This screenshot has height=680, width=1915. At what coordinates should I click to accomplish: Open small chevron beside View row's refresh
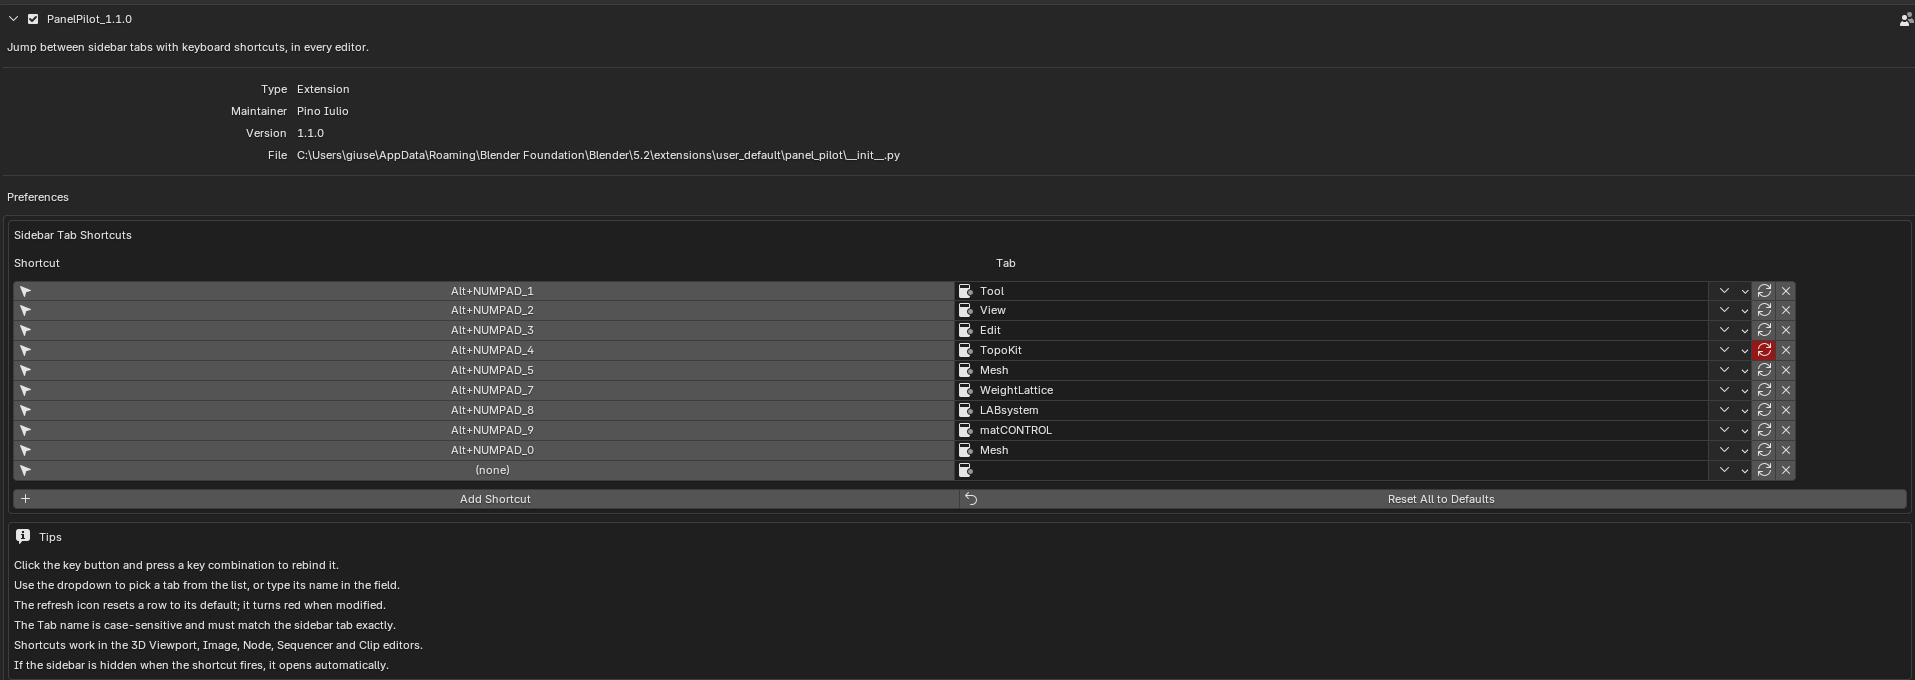coord(1745,311)
